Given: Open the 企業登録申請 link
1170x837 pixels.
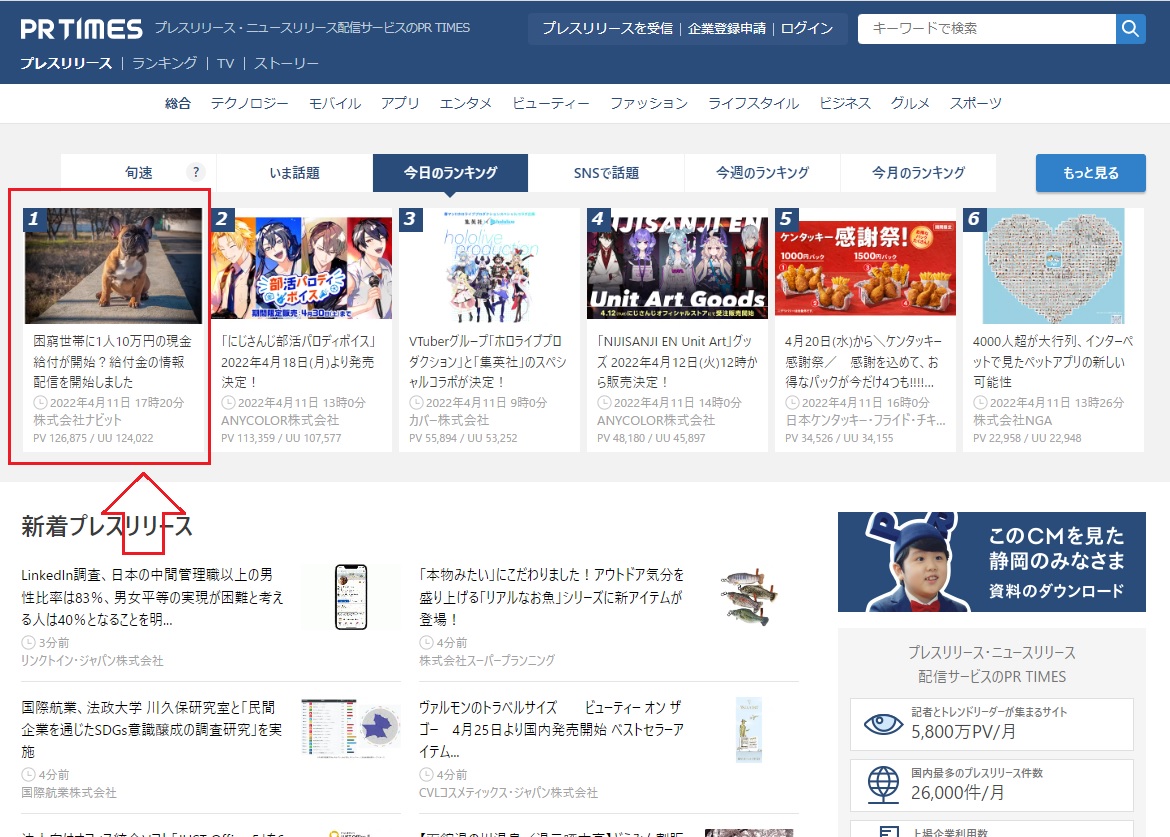Looking at the screenshot, I should coord(726,29).
